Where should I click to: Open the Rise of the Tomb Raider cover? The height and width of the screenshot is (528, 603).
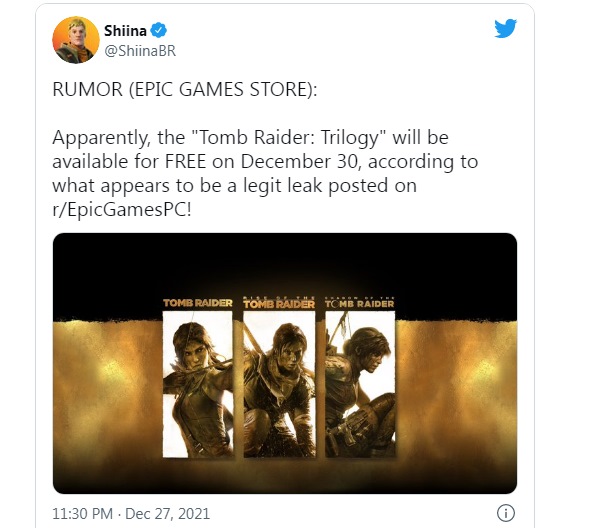pyautogui.click(x=279, y=384)
